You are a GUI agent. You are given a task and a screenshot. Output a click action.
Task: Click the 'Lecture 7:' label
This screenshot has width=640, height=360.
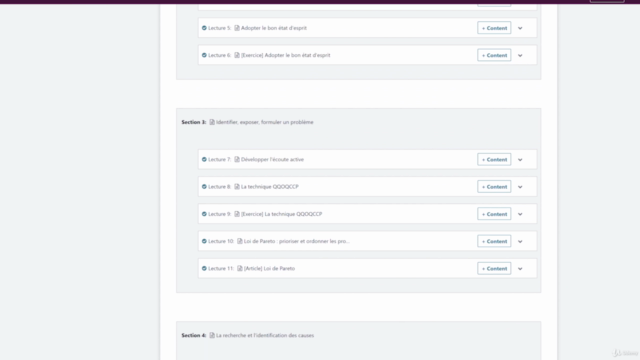[220, 160]
